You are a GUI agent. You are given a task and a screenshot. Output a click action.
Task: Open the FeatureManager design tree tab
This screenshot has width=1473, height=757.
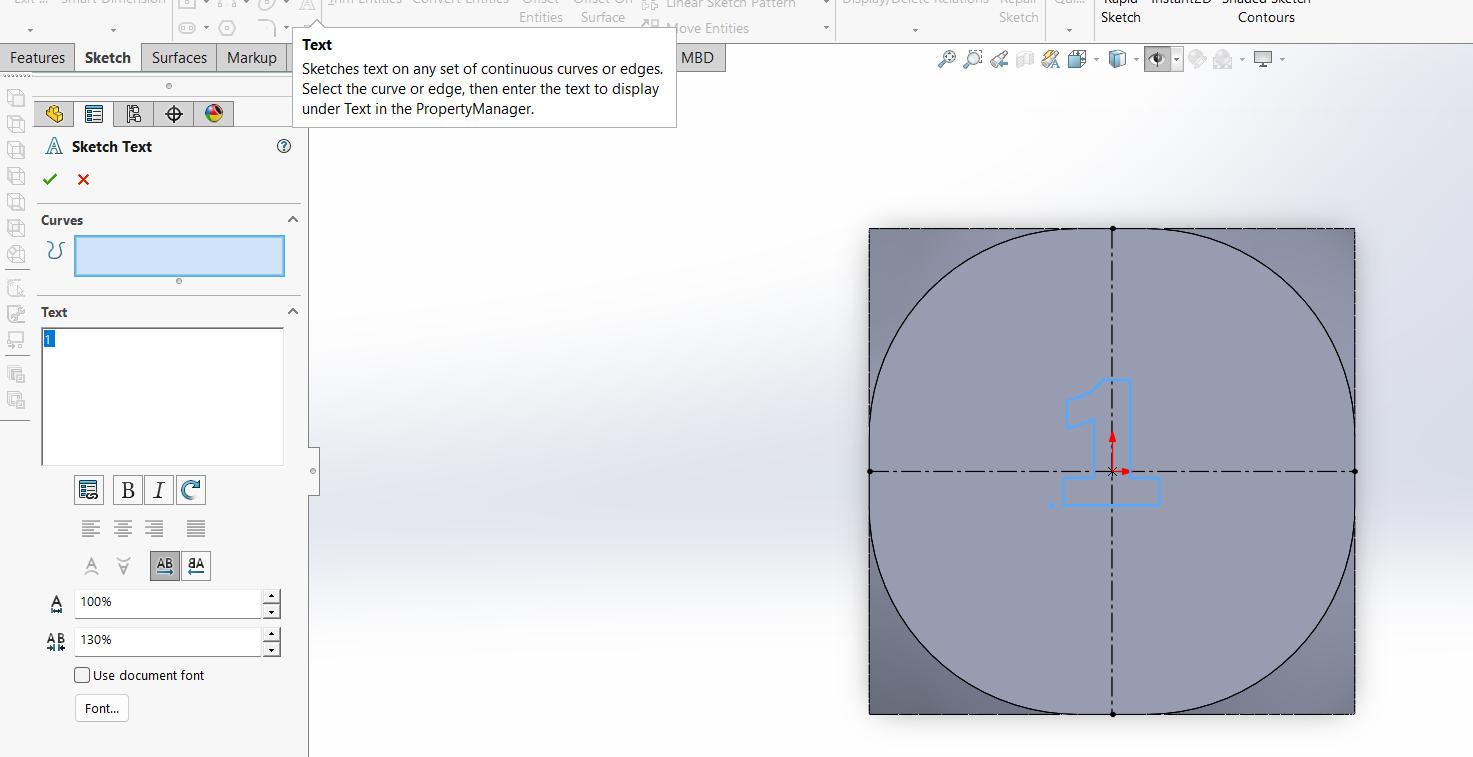pos(54,114)
